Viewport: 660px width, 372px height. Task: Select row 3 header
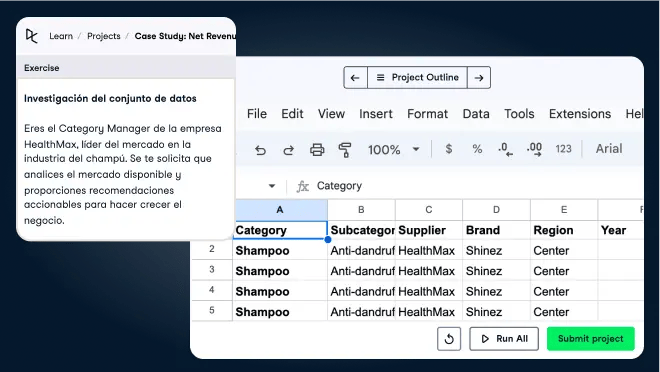(x=212, y=269)
